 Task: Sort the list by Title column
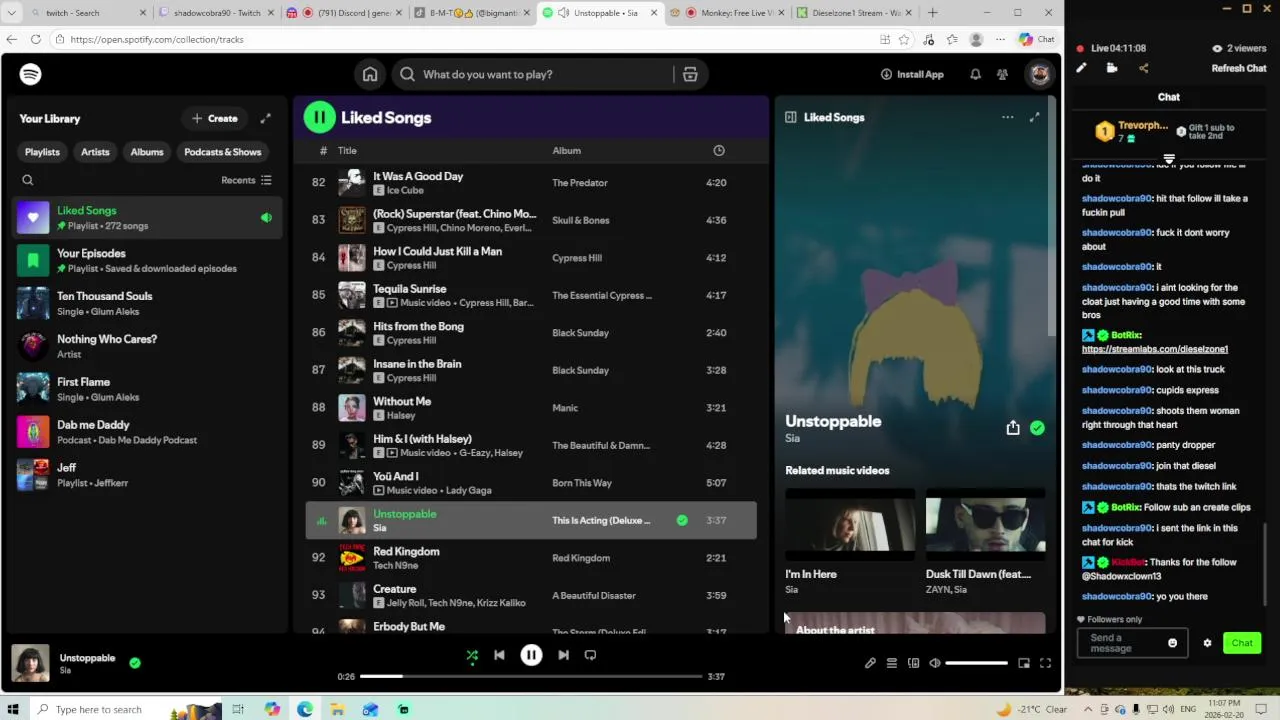click(347, 150)
